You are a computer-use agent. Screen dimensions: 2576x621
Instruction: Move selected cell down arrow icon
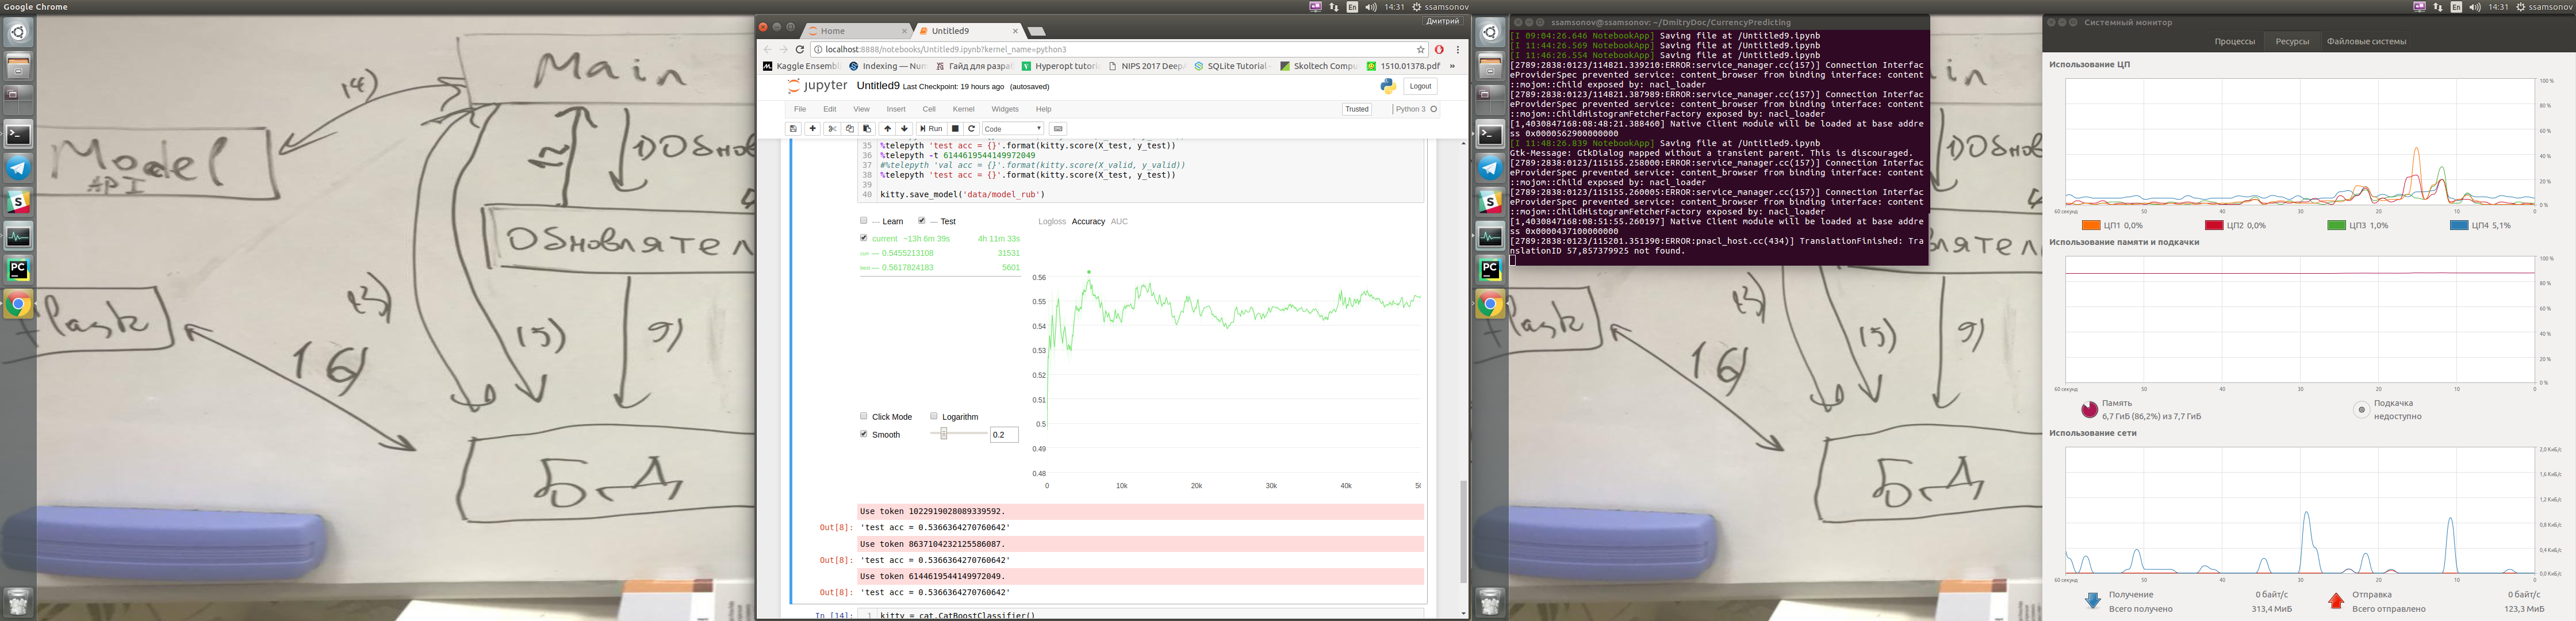(905, 129)
